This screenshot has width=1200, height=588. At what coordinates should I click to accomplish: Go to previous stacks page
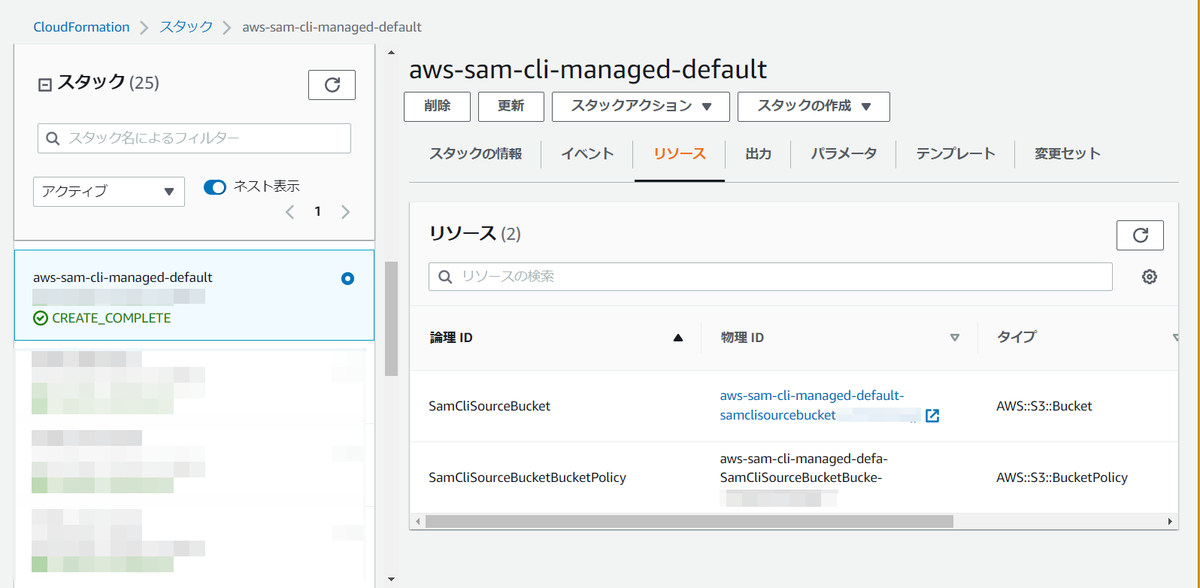tap(290, 212)
